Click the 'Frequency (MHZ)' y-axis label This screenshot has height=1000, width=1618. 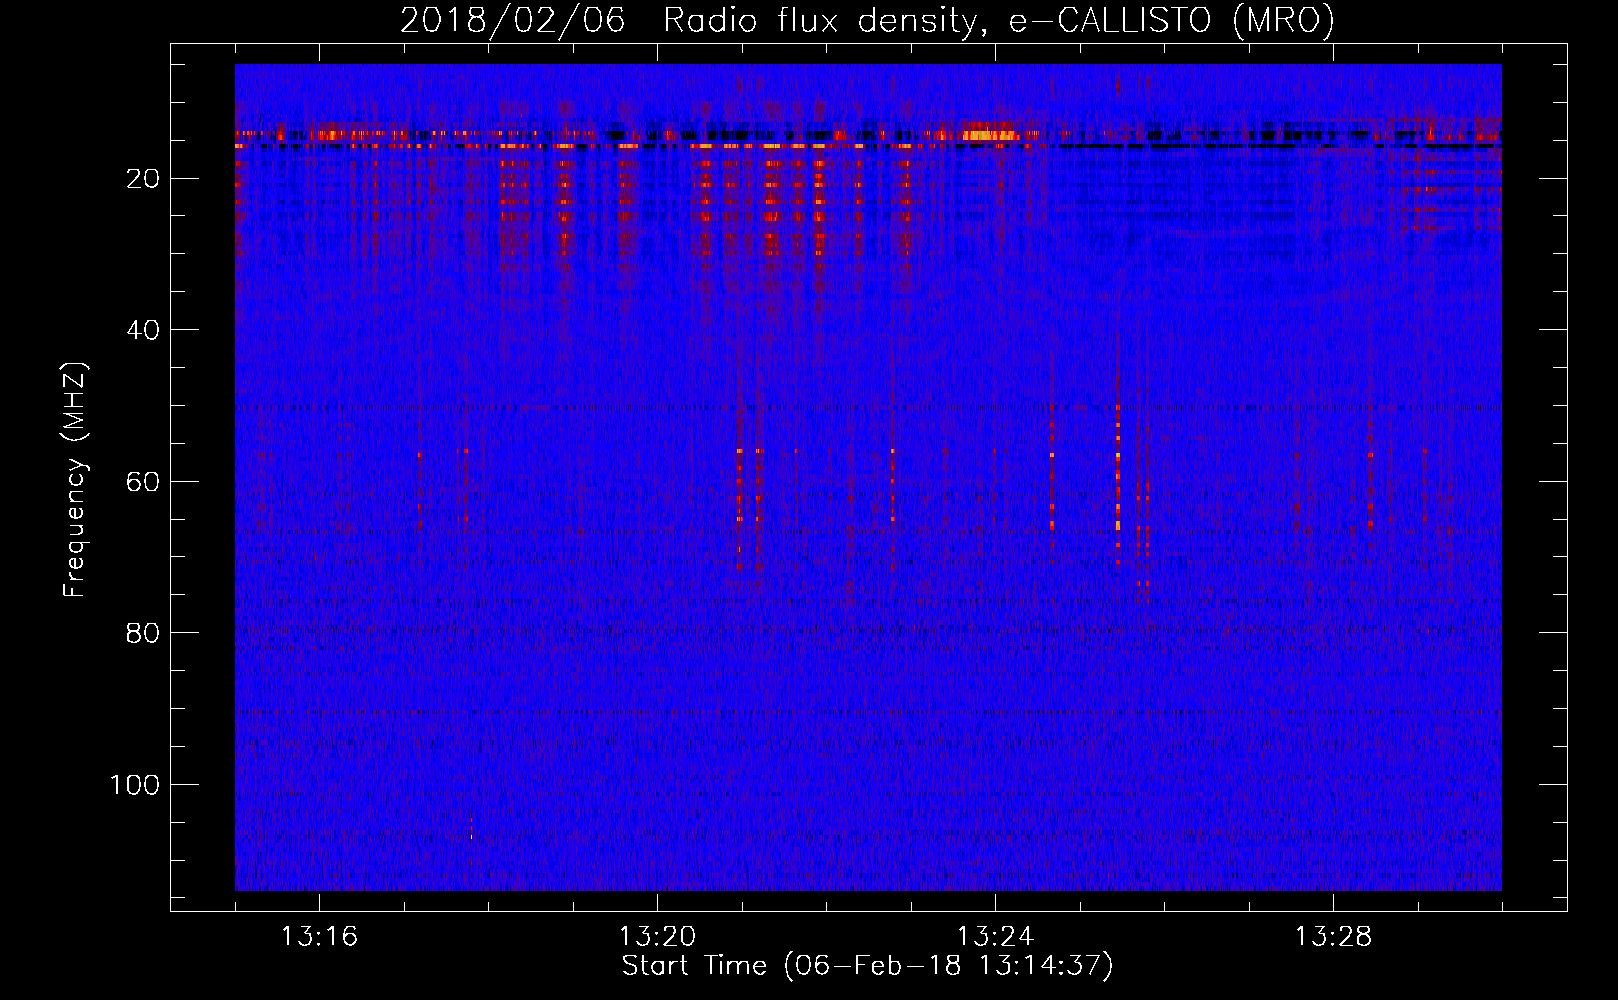pos(75,480)
